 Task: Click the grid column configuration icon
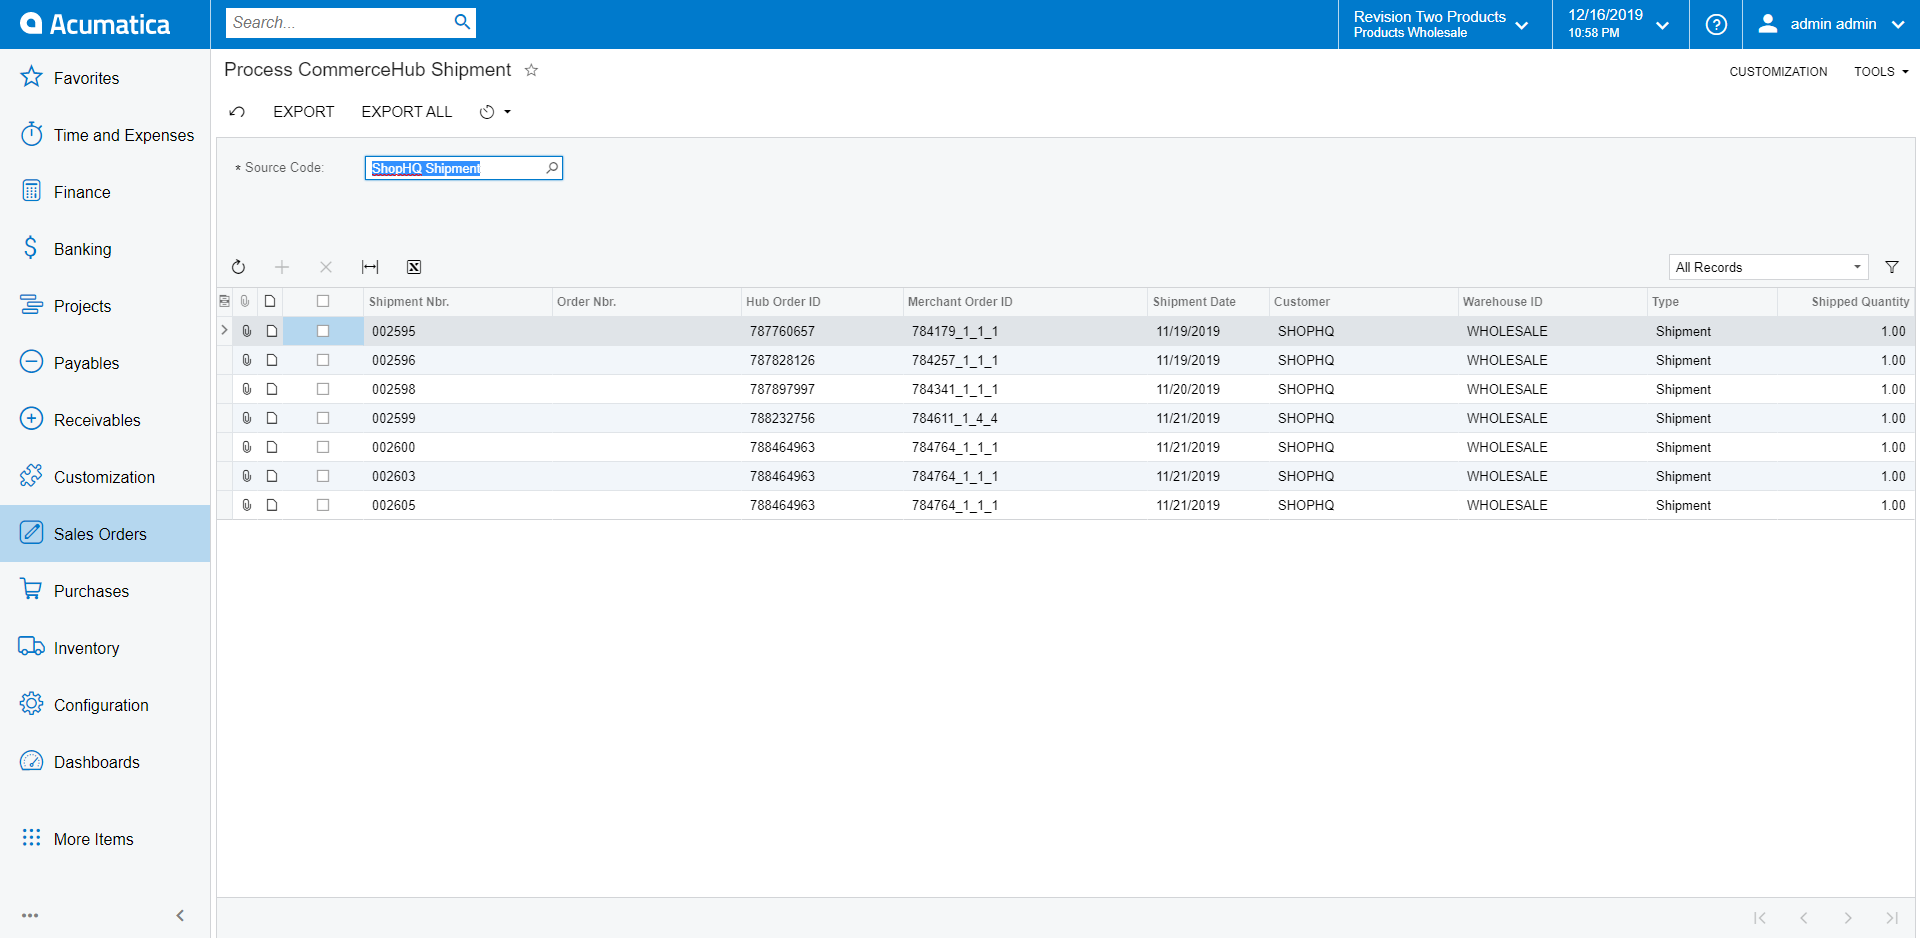[x=224, y=301]
